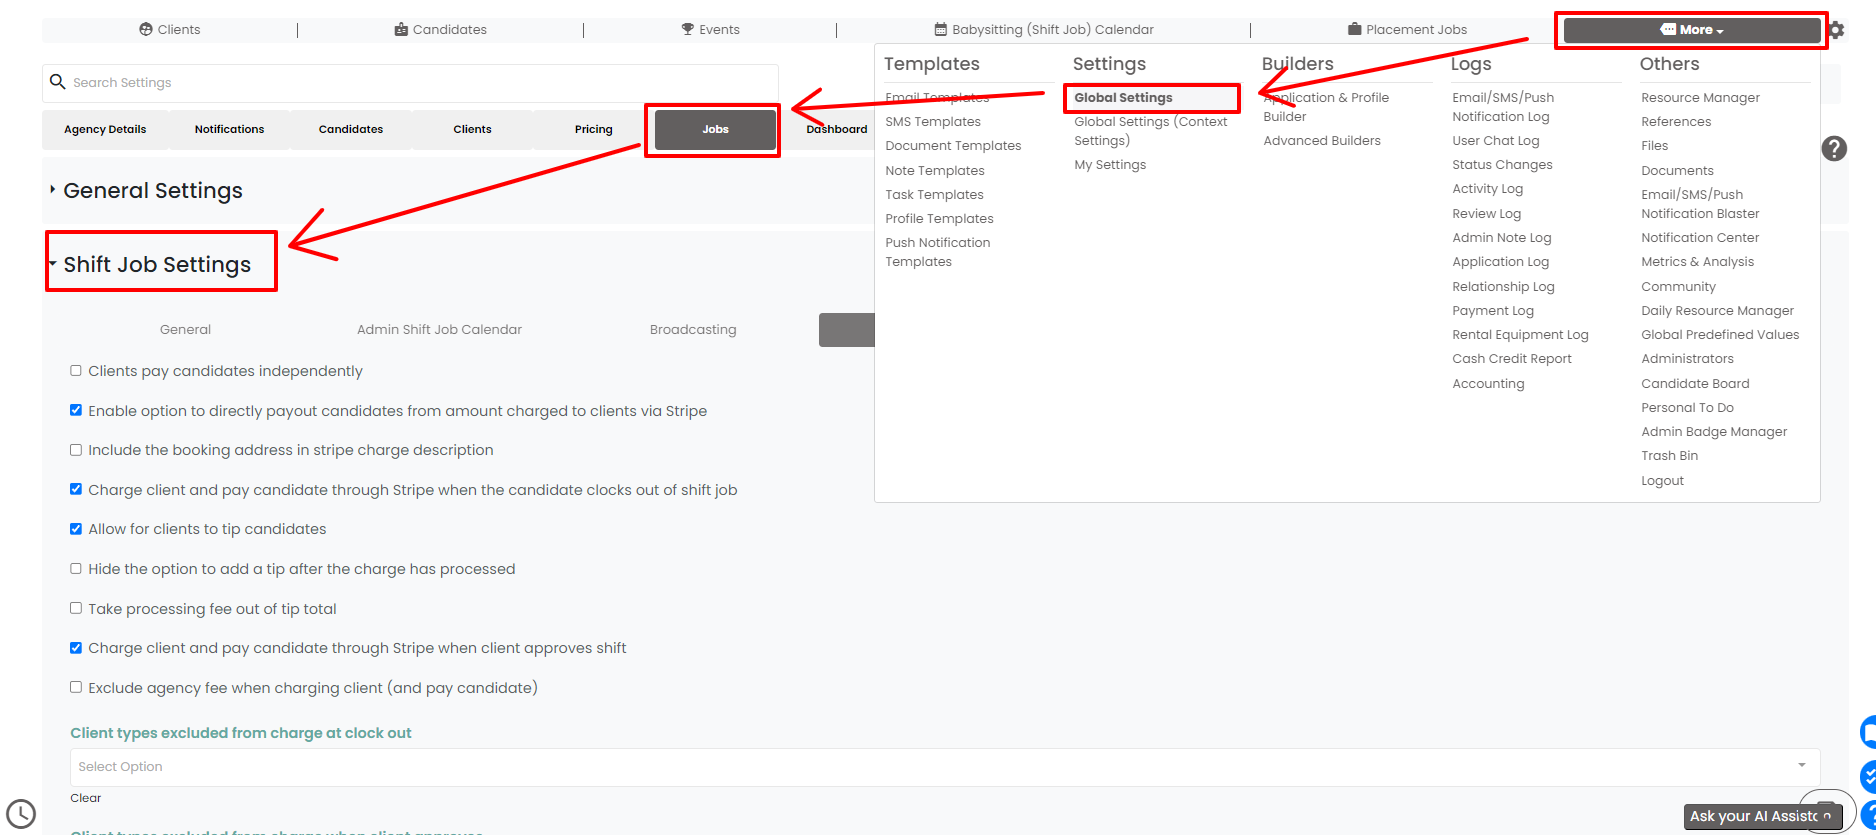
Task: Click the Clear link under the dropdown
Action: [86, 798]
